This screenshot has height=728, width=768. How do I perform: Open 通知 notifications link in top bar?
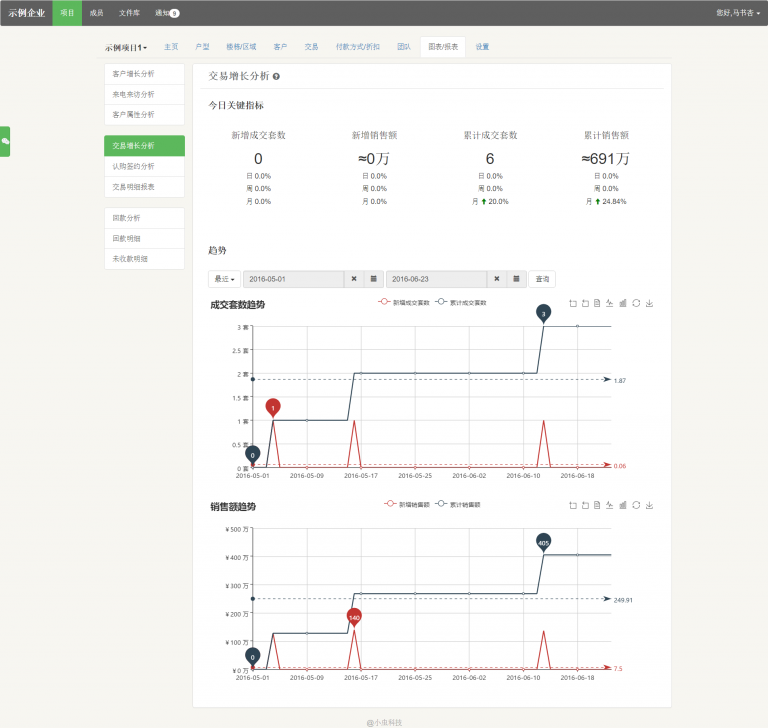pos(162,13)
